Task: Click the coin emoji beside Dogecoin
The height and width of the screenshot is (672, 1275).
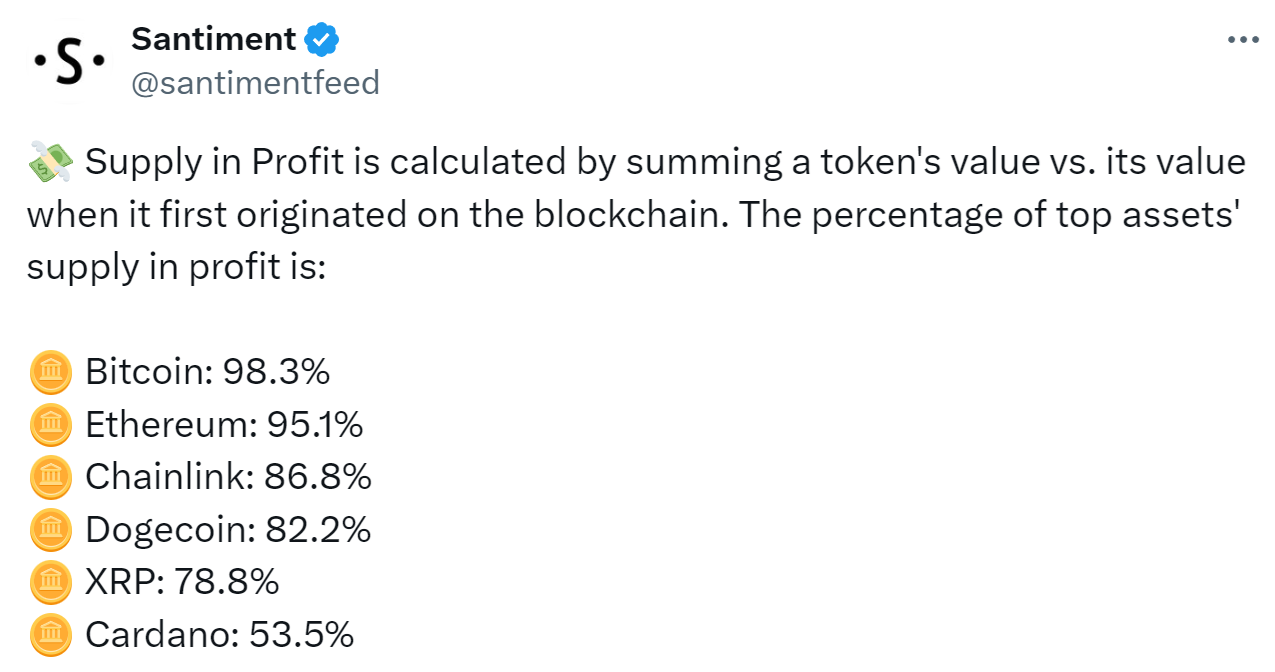Action: tap(50, 530)
